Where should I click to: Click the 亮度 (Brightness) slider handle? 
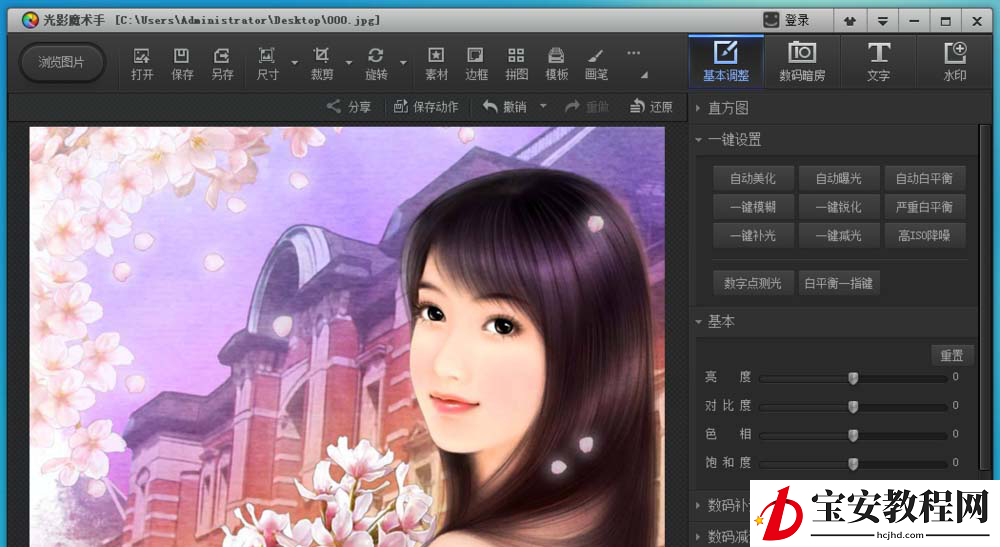(853, 378)
